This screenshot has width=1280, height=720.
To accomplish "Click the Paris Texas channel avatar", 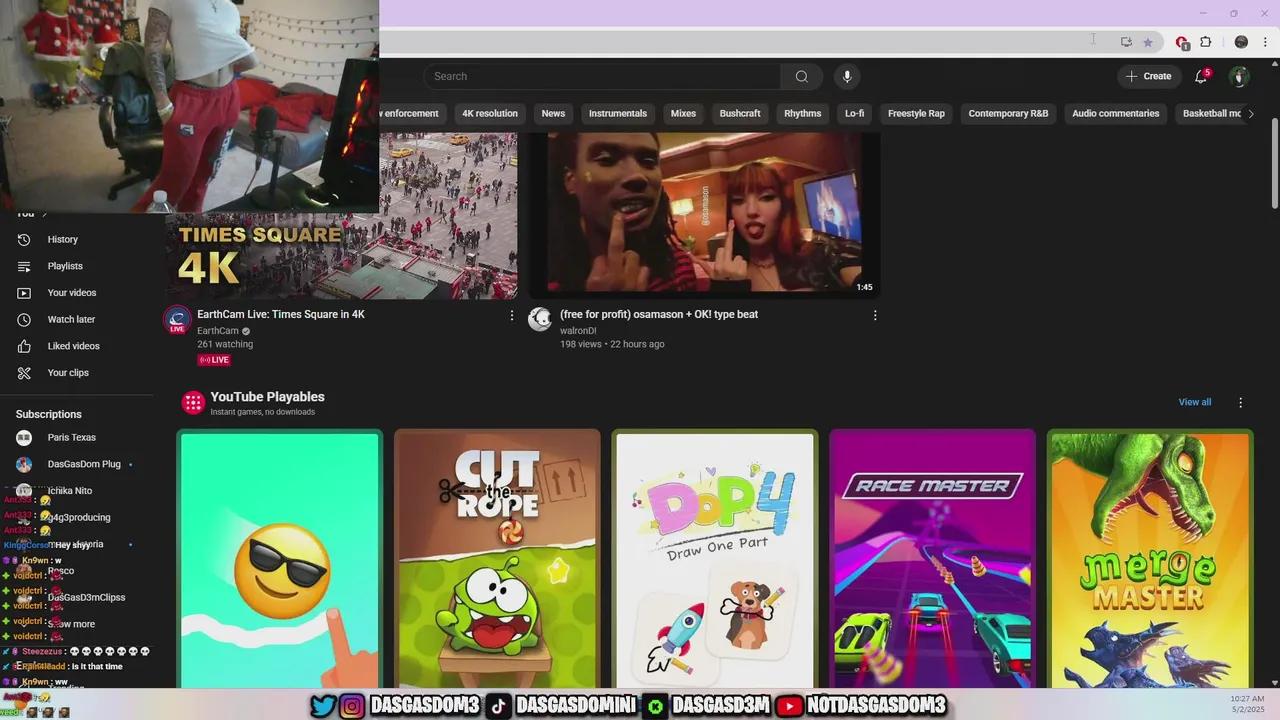I will (25, 437).
